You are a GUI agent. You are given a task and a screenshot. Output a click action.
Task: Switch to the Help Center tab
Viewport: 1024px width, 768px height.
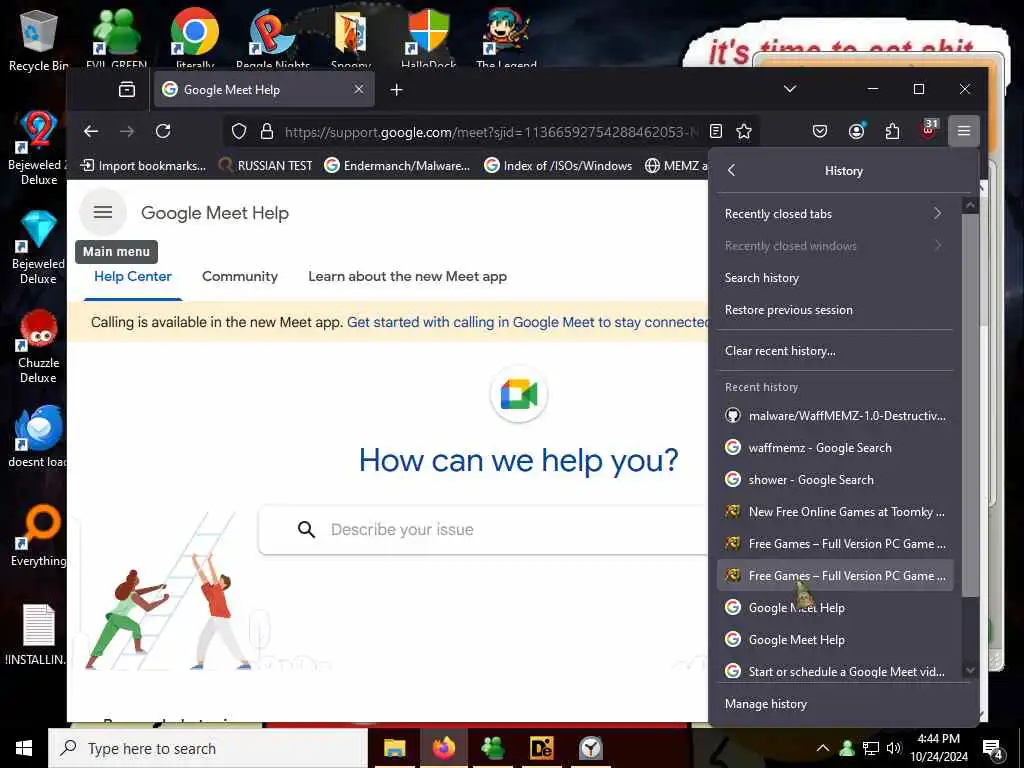[x=133, y=276]
